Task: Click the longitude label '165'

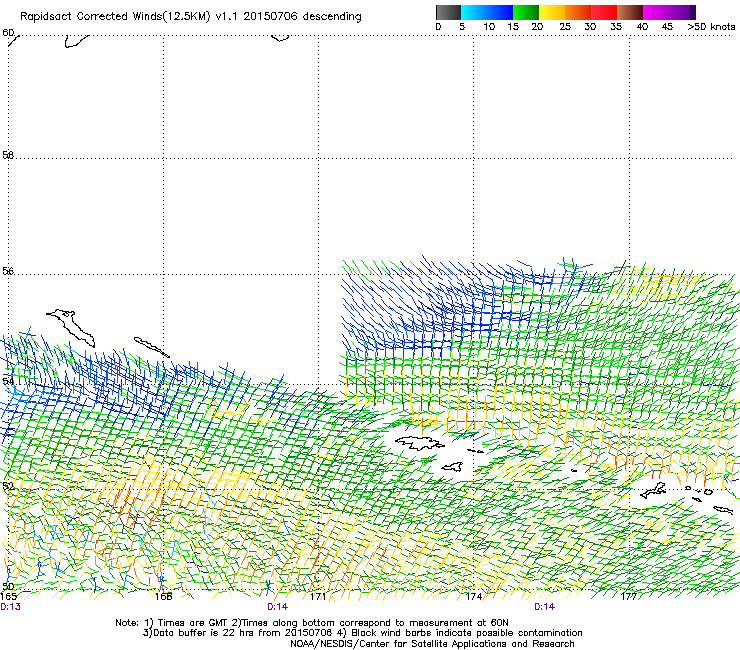Action: 9,596
